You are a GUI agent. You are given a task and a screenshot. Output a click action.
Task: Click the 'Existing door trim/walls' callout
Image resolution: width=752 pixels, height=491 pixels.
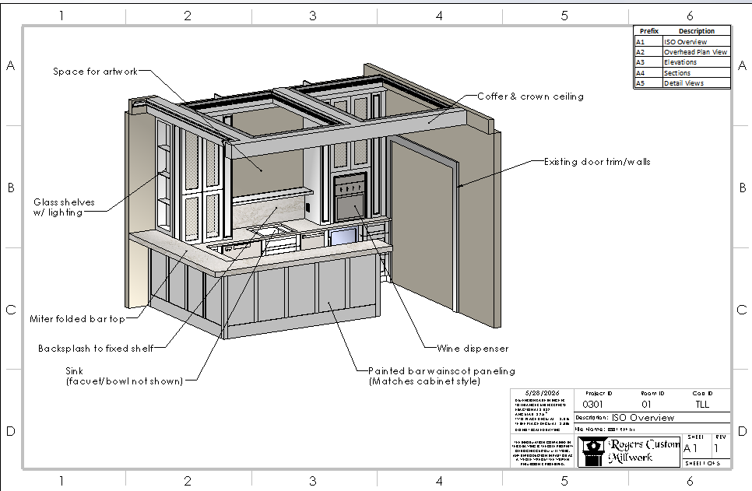[x=597, y=162]
